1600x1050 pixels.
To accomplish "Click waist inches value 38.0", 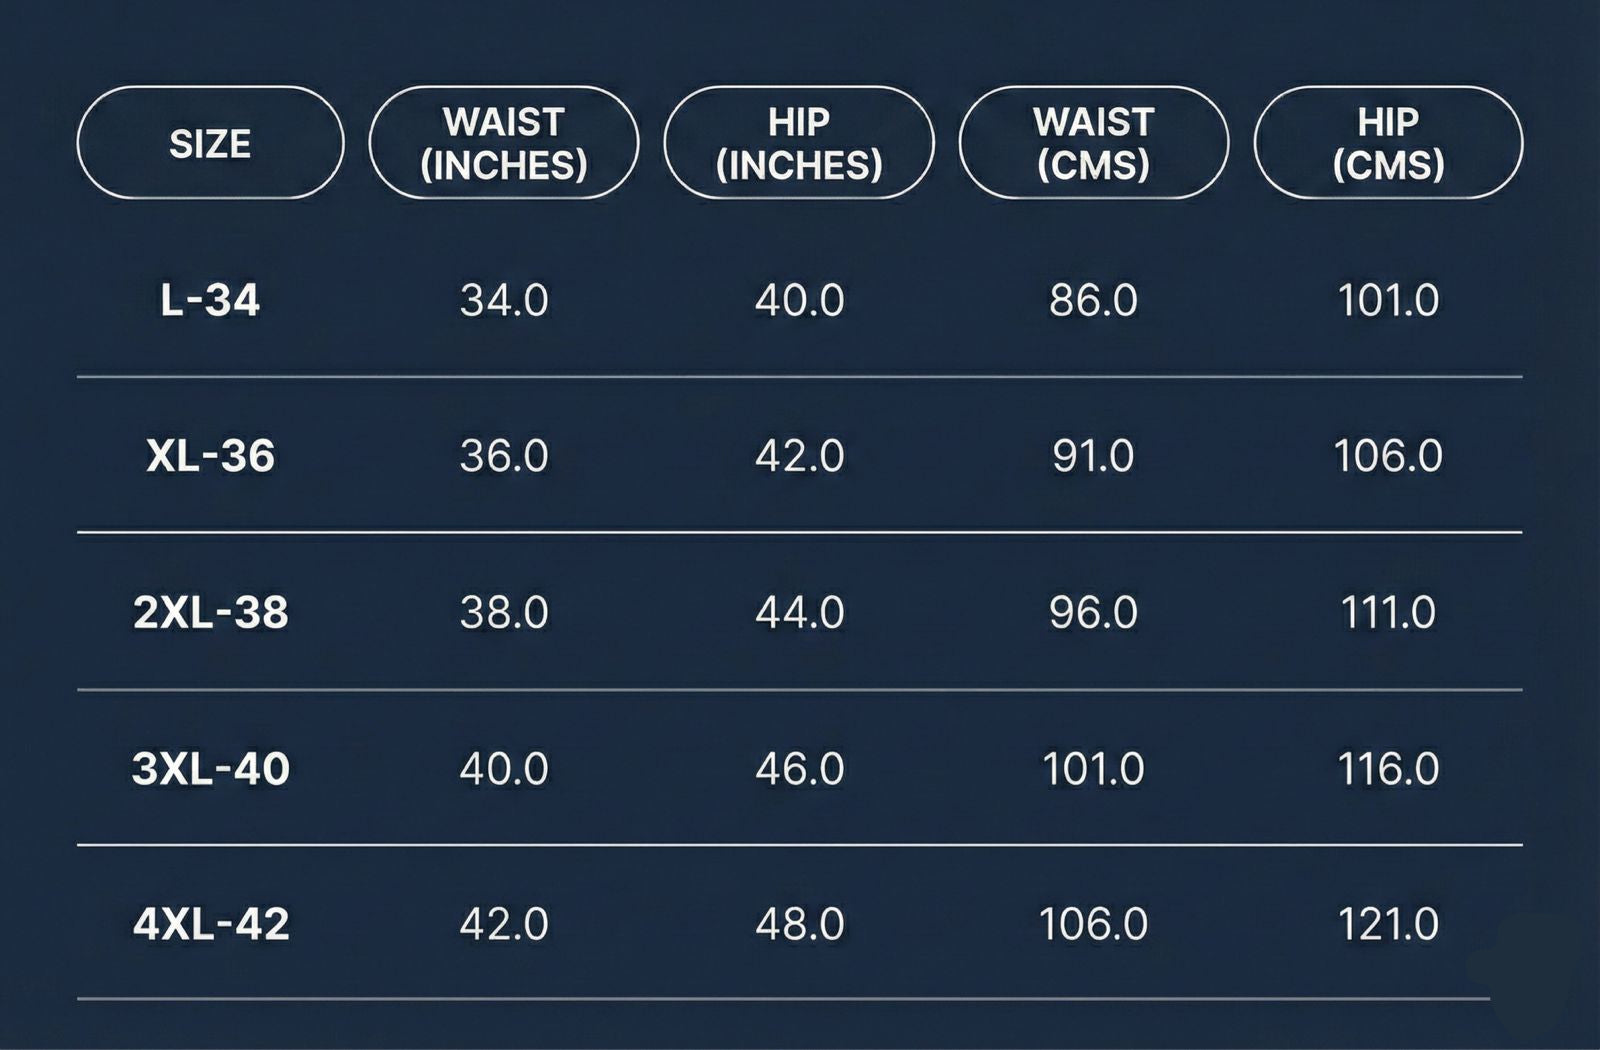I will (504, 612).
